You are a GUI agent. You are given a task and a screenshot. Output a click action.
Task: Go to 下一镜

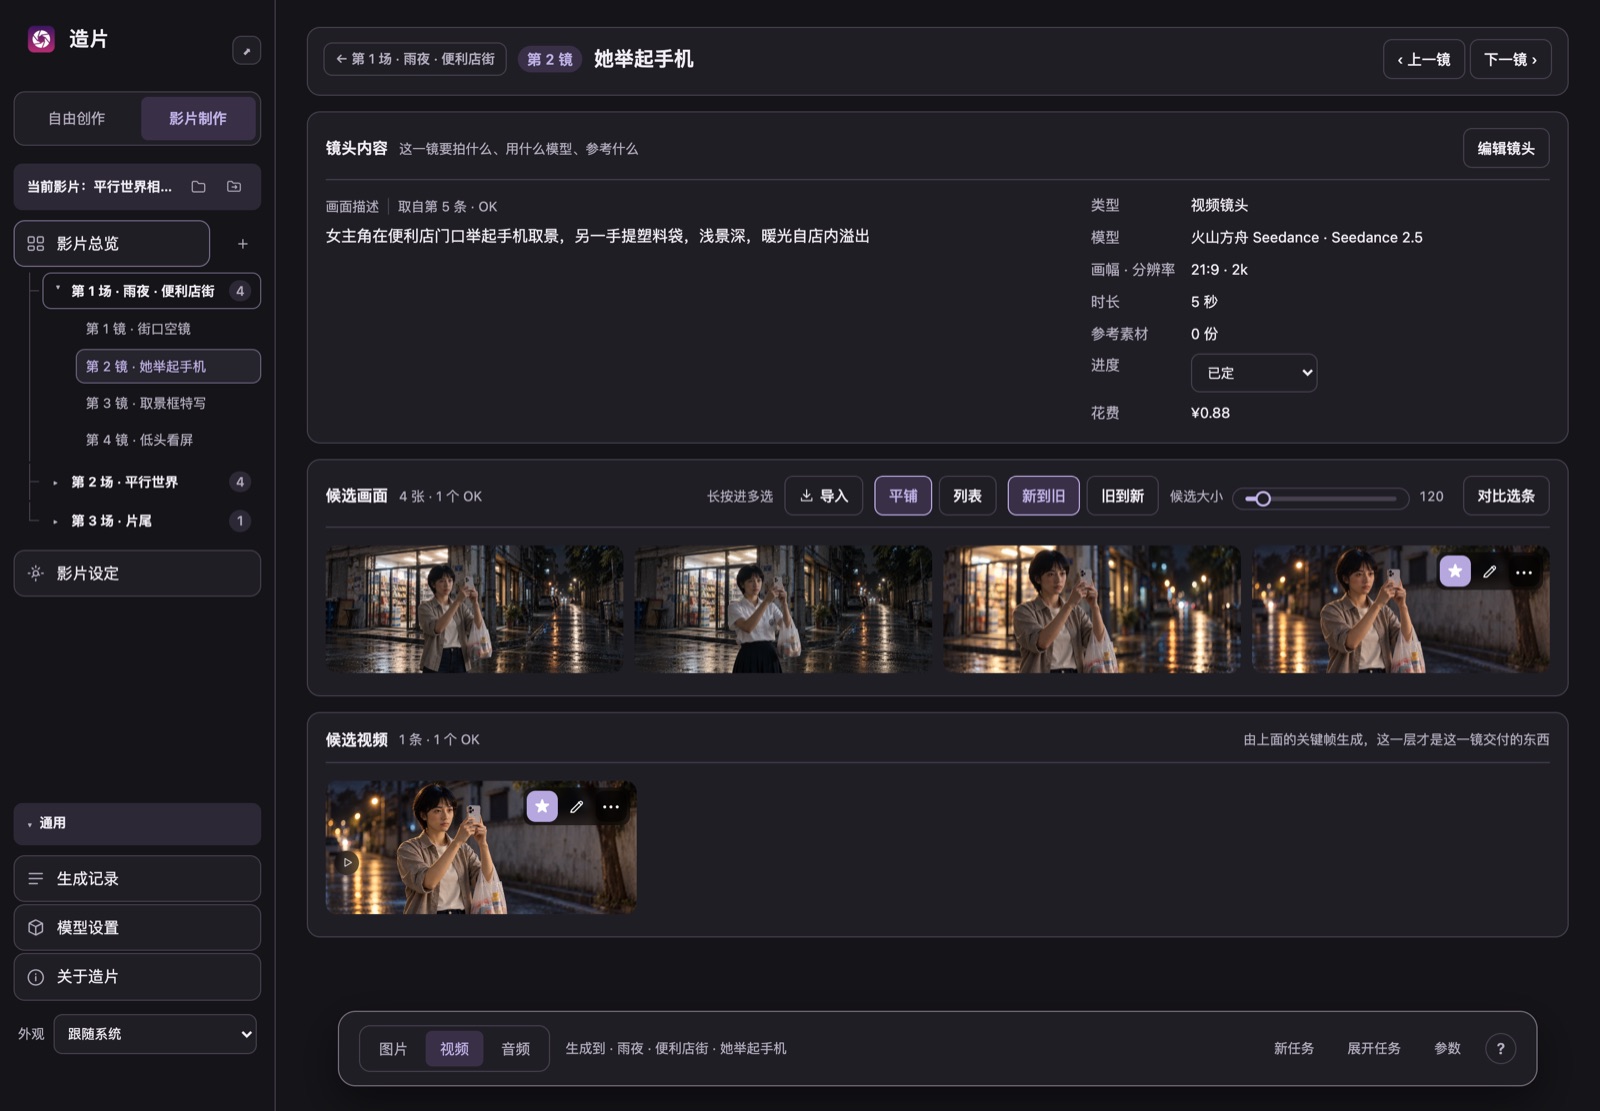[1510, 60]
